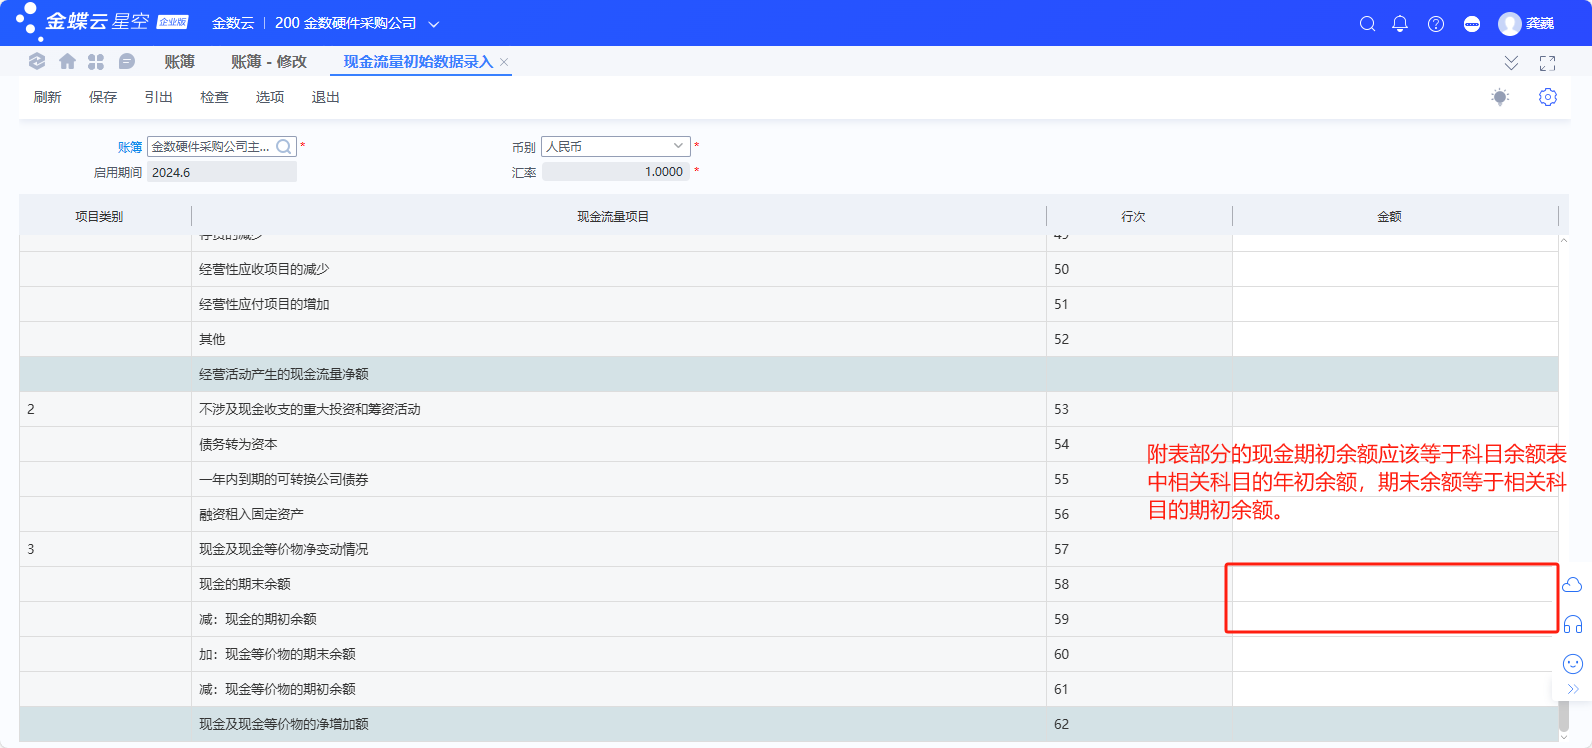Click the 保存 button
The height and width of the screenshot is (748, 1592).
[x=103, y=97]
